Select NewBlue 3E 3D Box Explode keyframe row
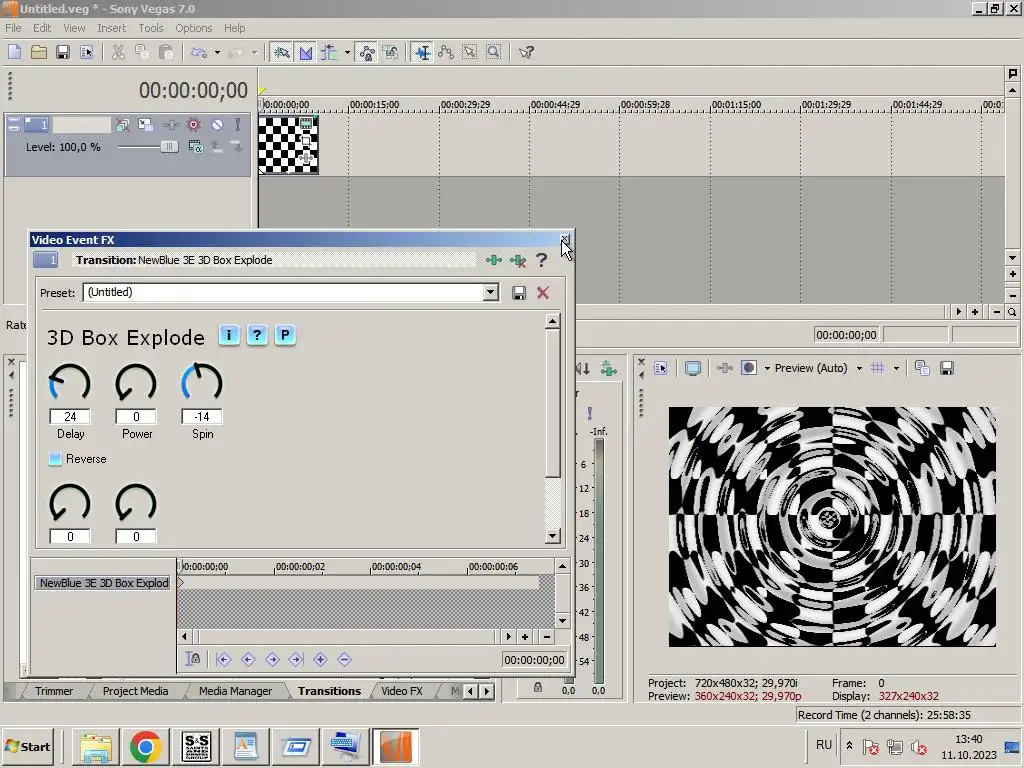Screen dimensions: 1024x768 coord(104,583)
